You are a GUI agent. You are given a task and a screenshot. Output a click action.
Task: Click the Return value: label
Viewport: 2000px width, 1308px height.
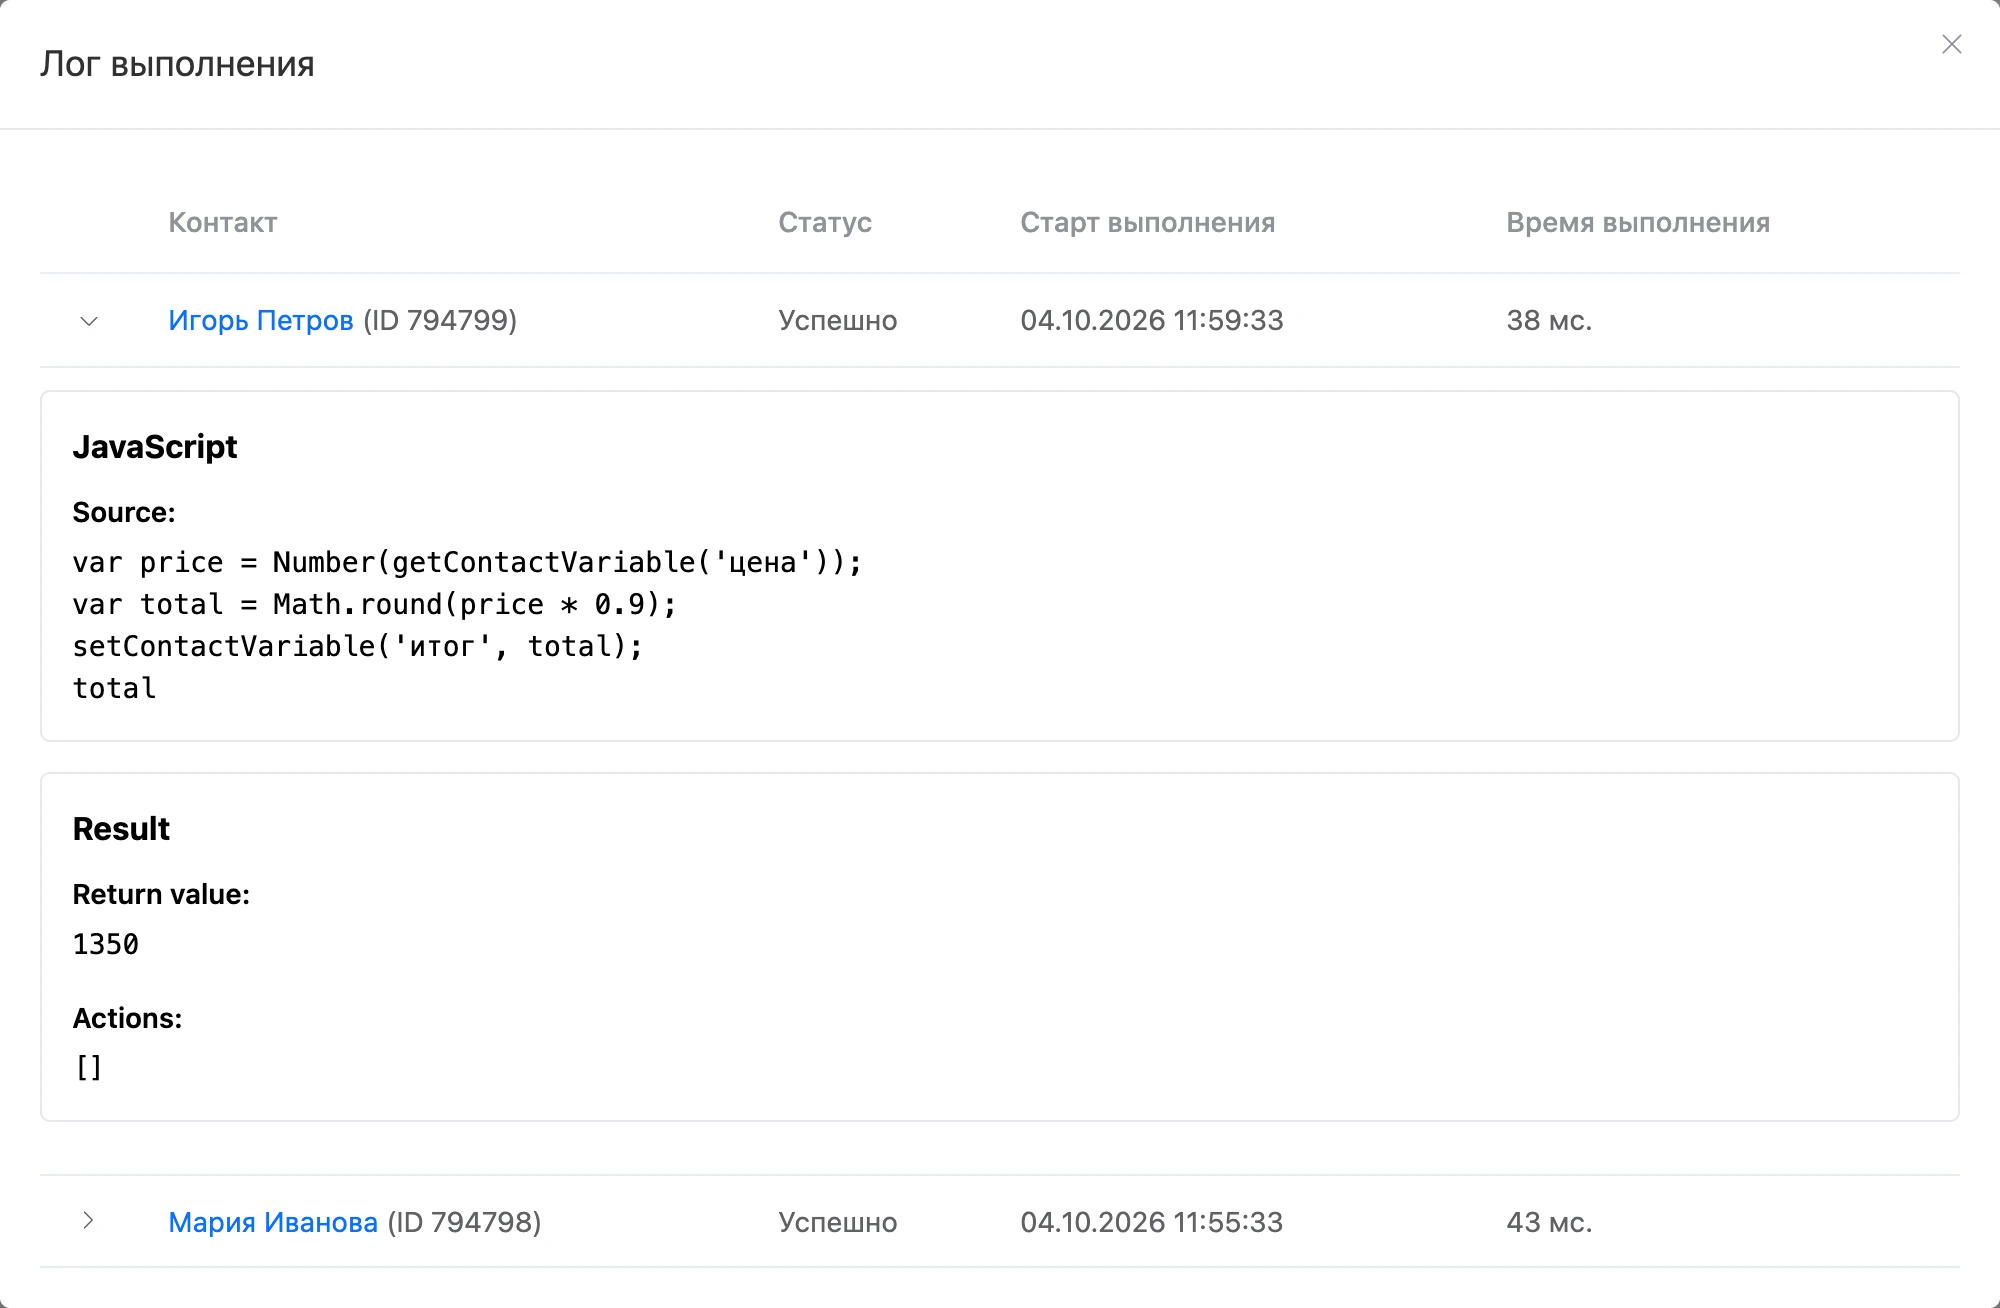(x=161, y=894)
